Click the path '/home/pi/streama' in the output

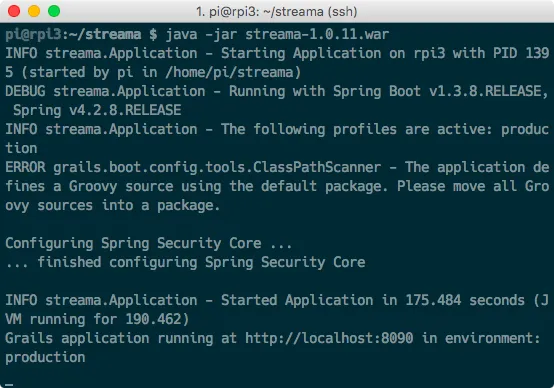[229, 72]
